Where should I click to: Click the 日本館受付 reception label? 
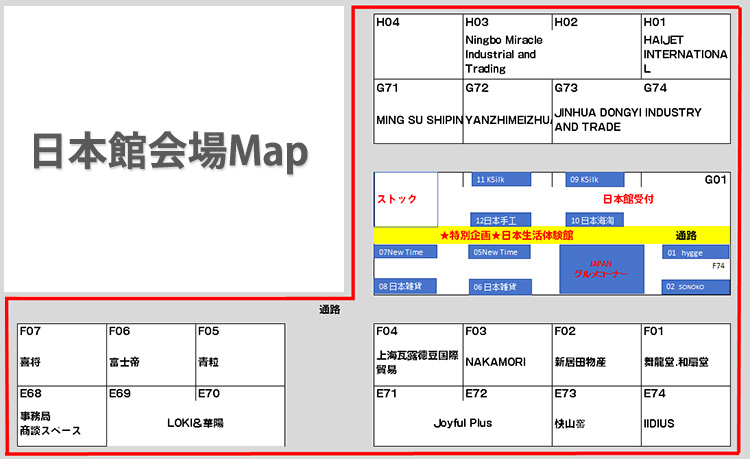[x=628, y=199]
